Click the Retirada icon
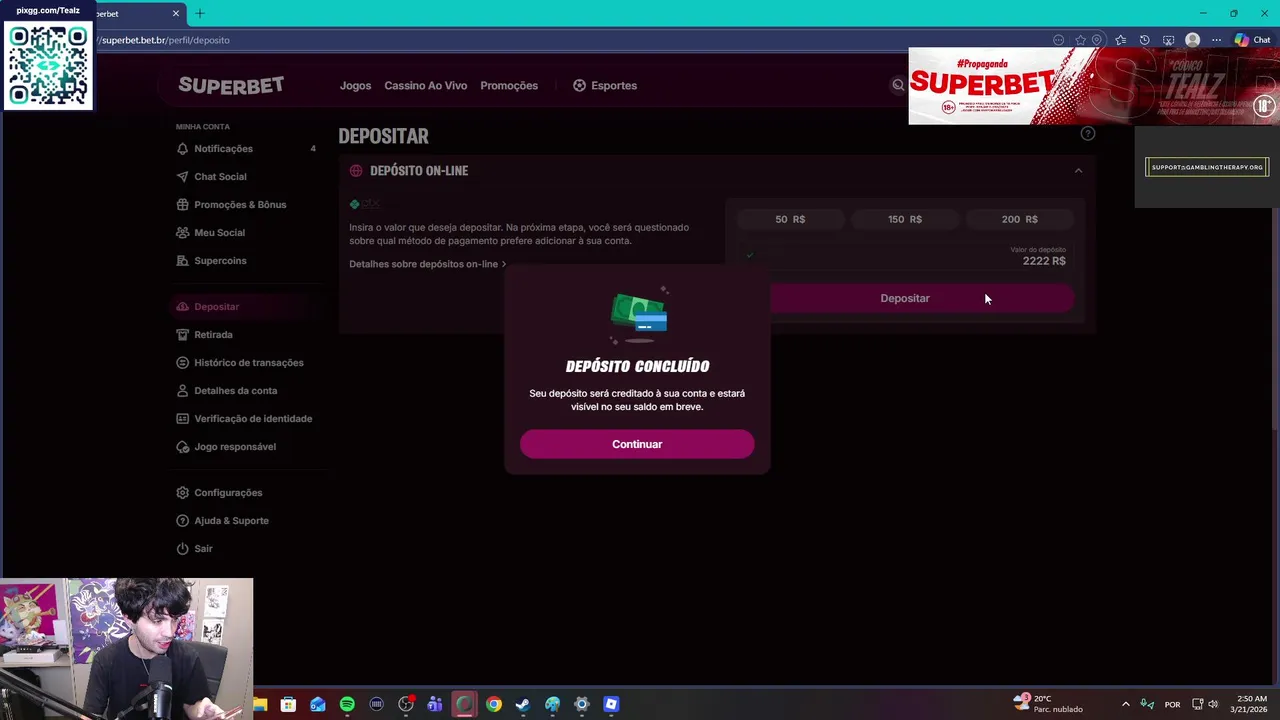The image size is (1280, 720). [x=182, y=334]
